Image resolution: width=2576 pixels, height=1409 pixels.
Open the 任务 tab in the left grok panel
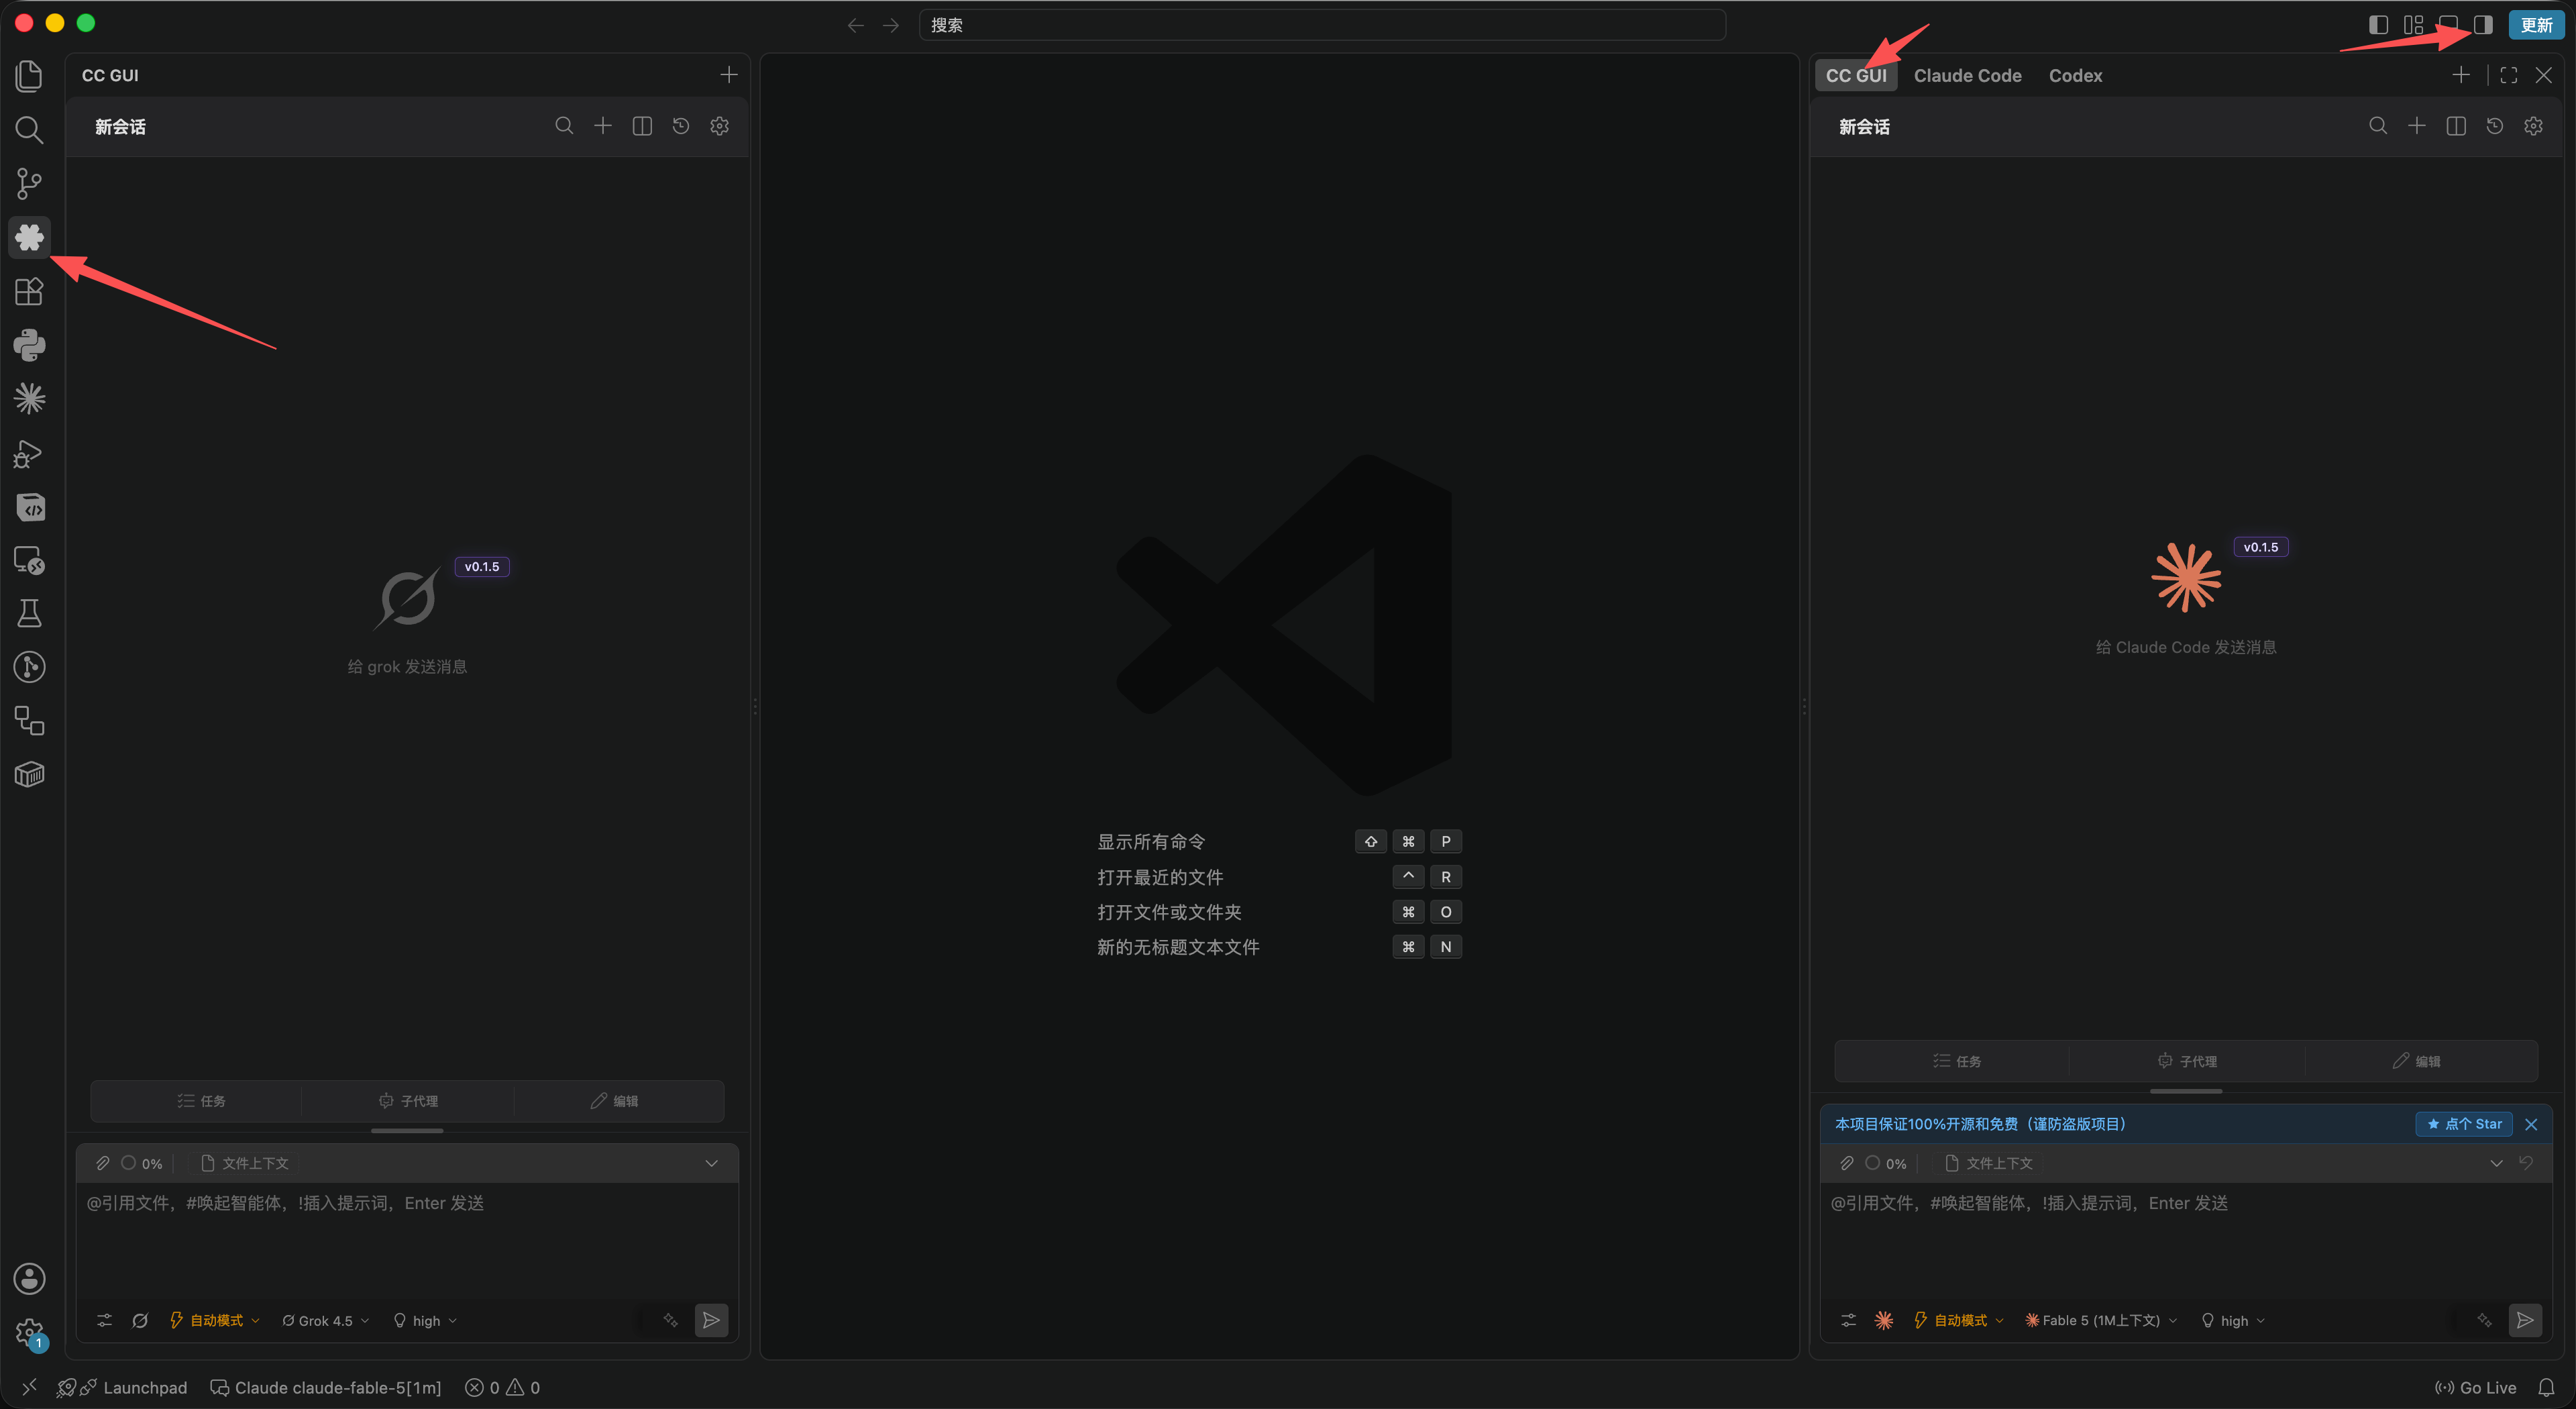(x=201, y=1100)
